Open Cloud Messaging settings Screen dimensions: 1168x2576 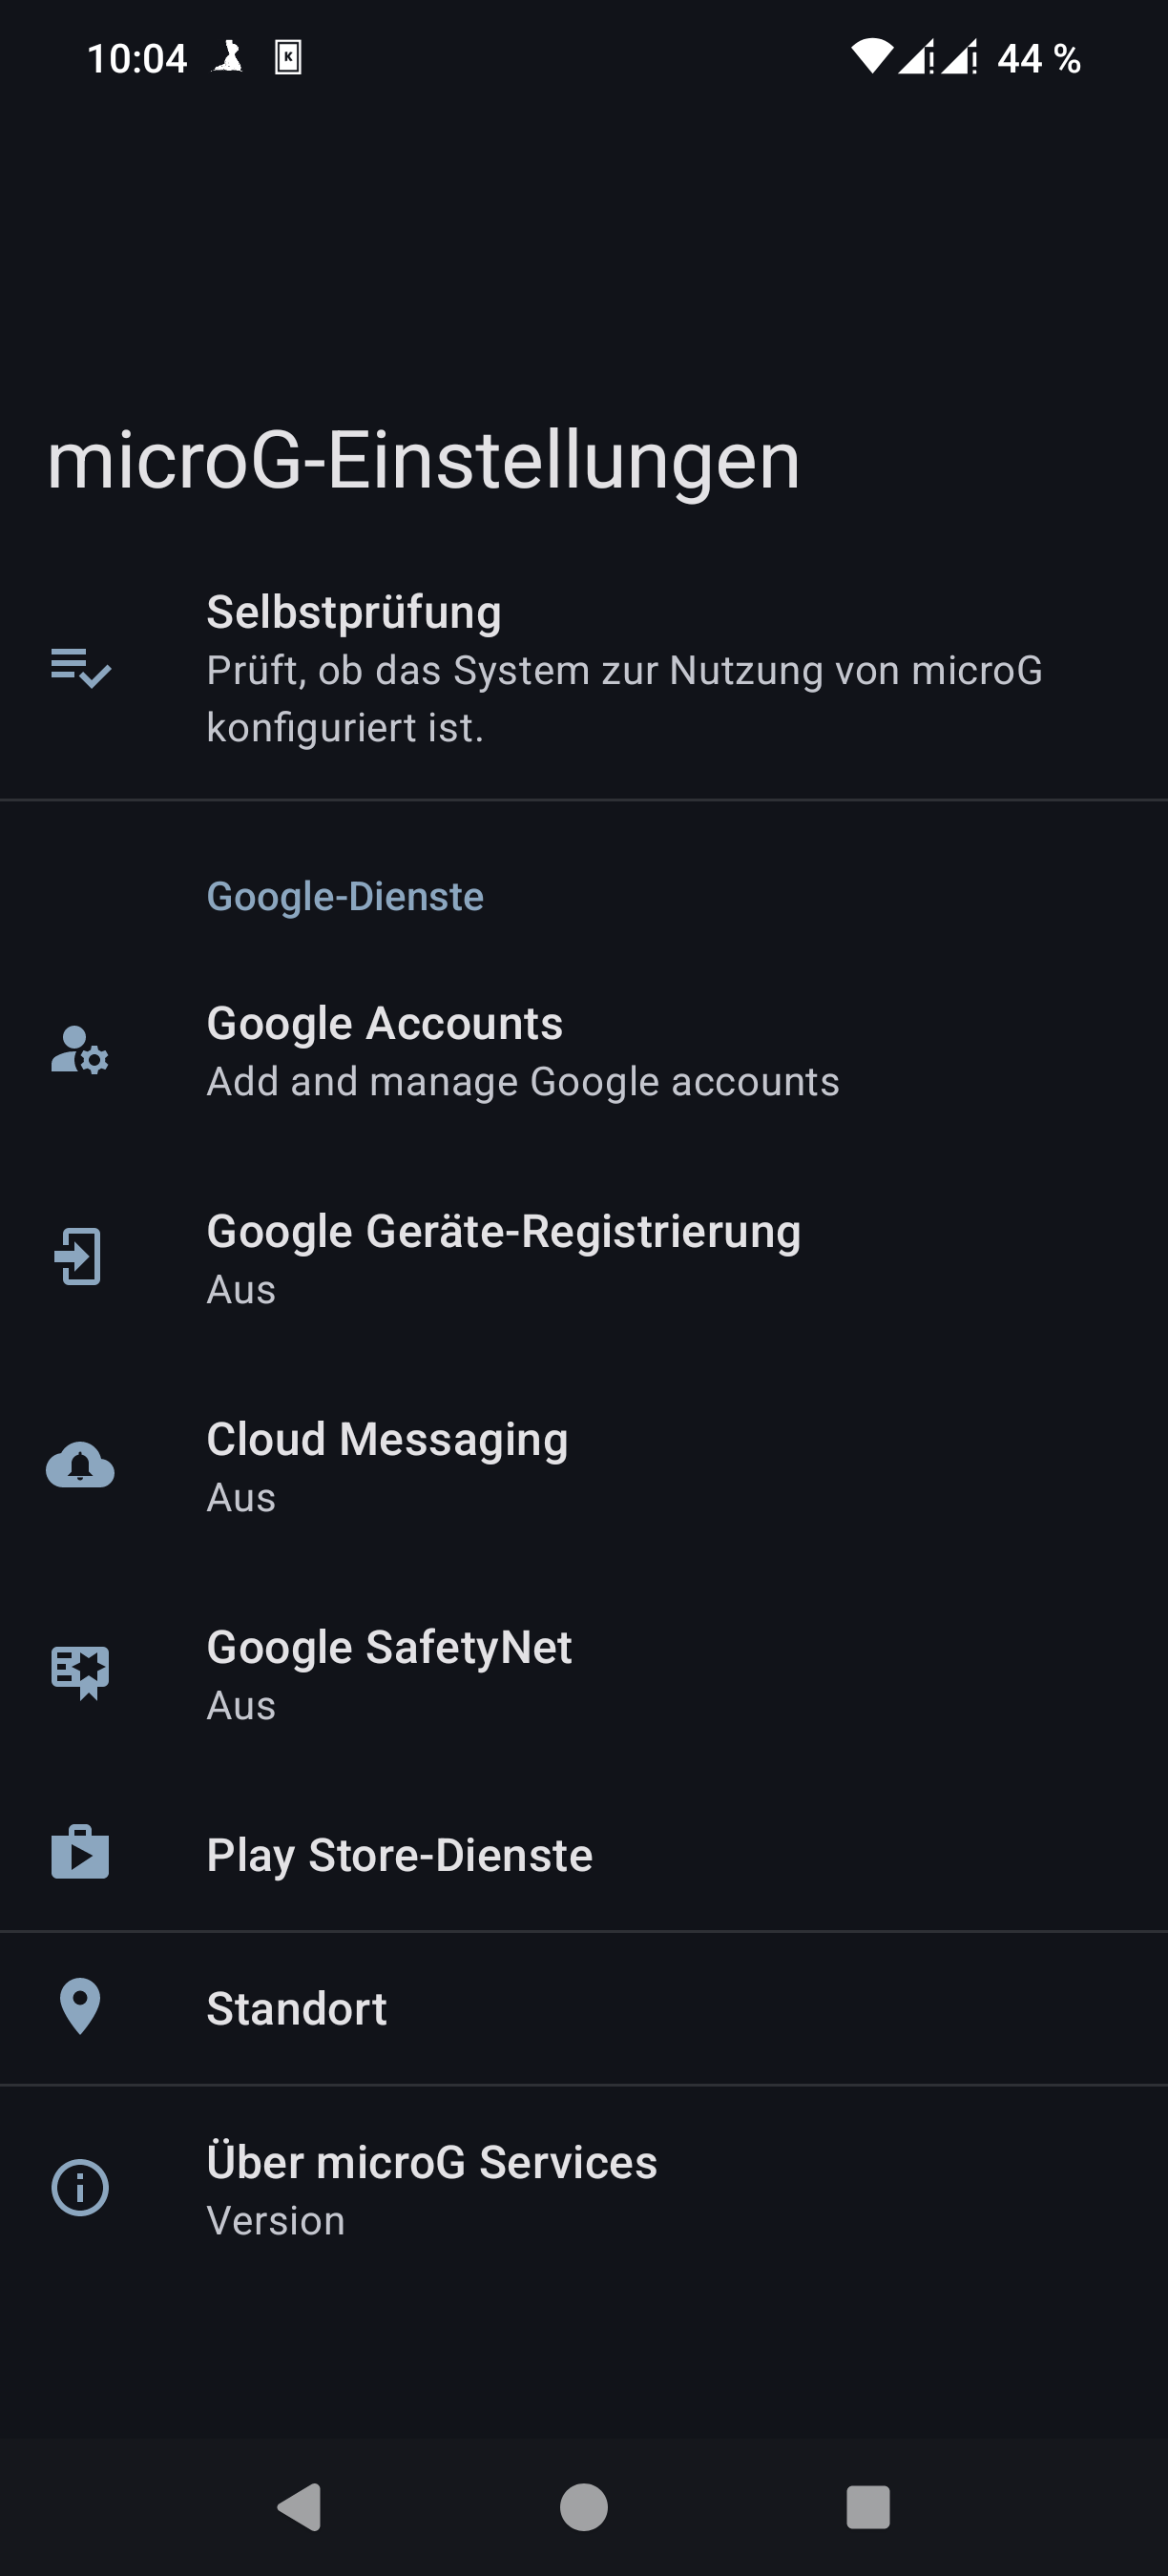[x=387, y=1466]
